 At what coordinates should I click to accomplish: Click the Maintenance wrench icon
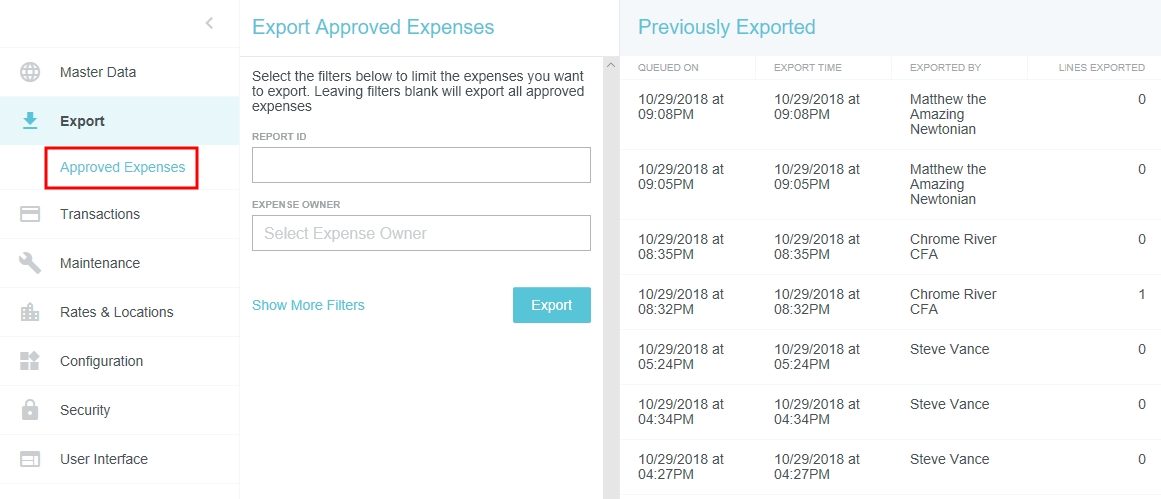30,263
